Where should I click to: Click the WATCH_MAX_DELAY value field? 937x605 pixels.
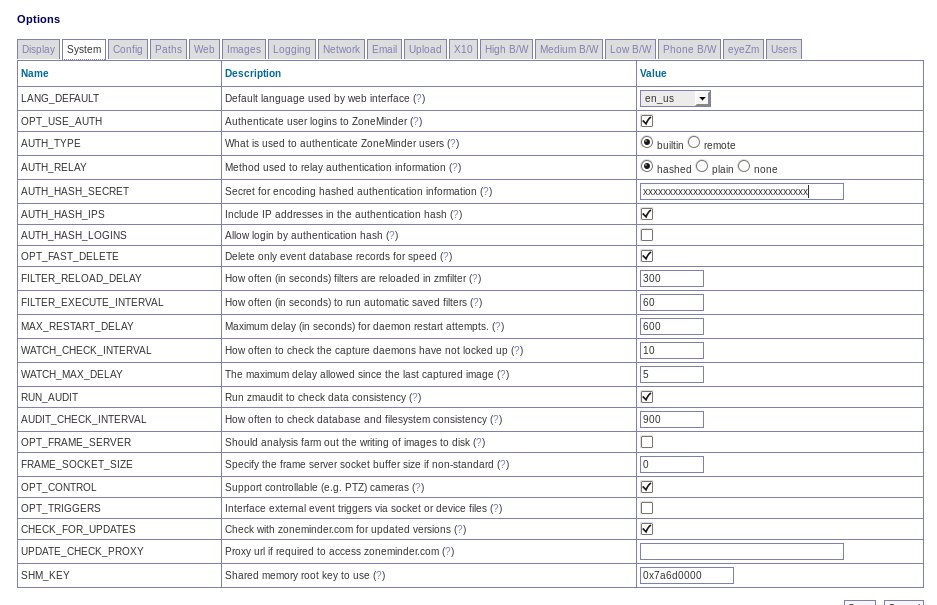point(672,374)
